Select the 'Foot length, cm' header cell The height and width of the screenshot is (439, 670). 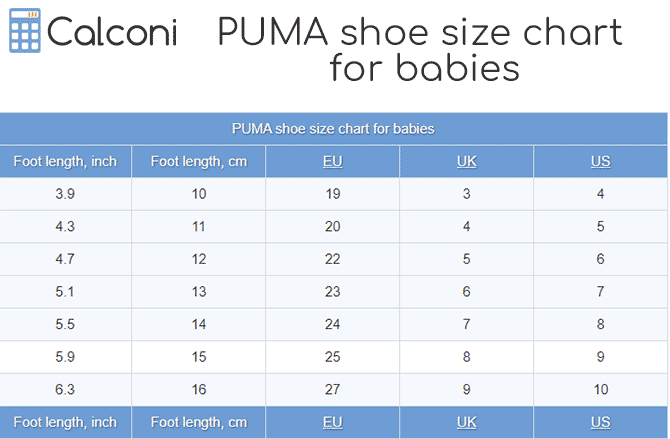(x=199, y=162)
